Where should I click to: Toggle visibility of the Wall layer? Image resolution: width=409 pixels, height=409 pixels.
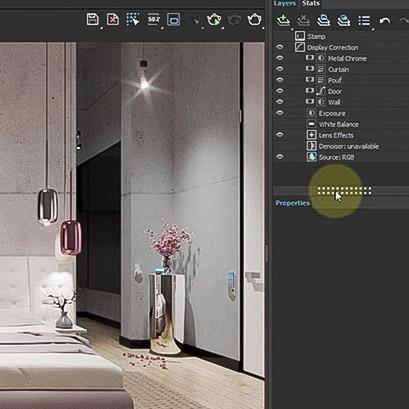(280, 102)
